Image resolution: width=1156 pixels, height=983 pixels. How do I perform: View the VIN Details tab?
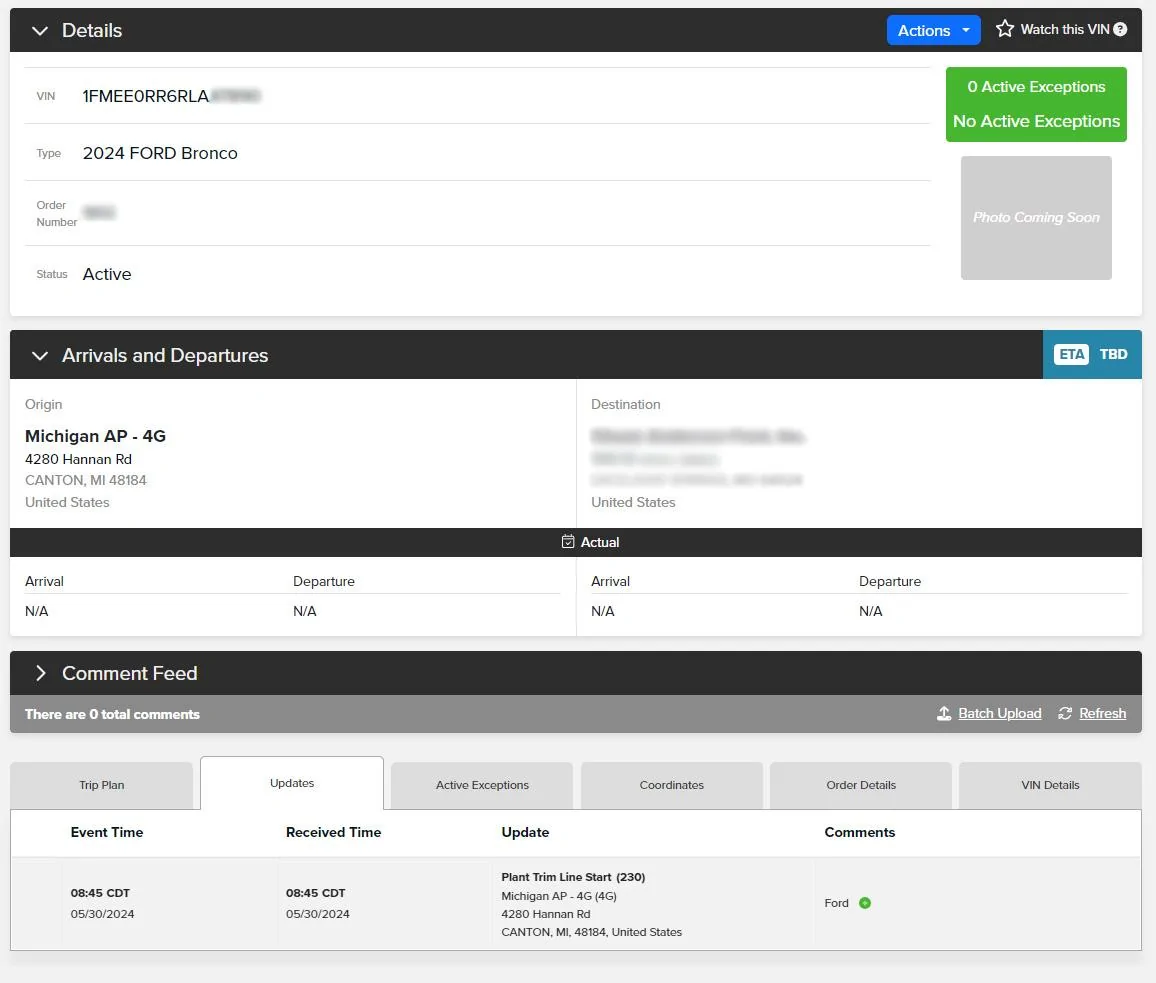pyautogui.click(x=1051, y=785)
